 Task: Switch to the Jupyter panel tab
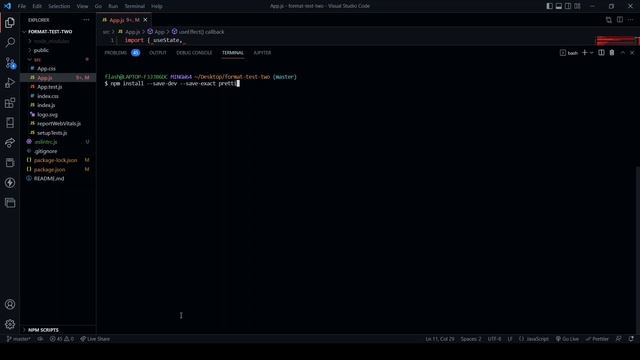(x=262, y=53)
